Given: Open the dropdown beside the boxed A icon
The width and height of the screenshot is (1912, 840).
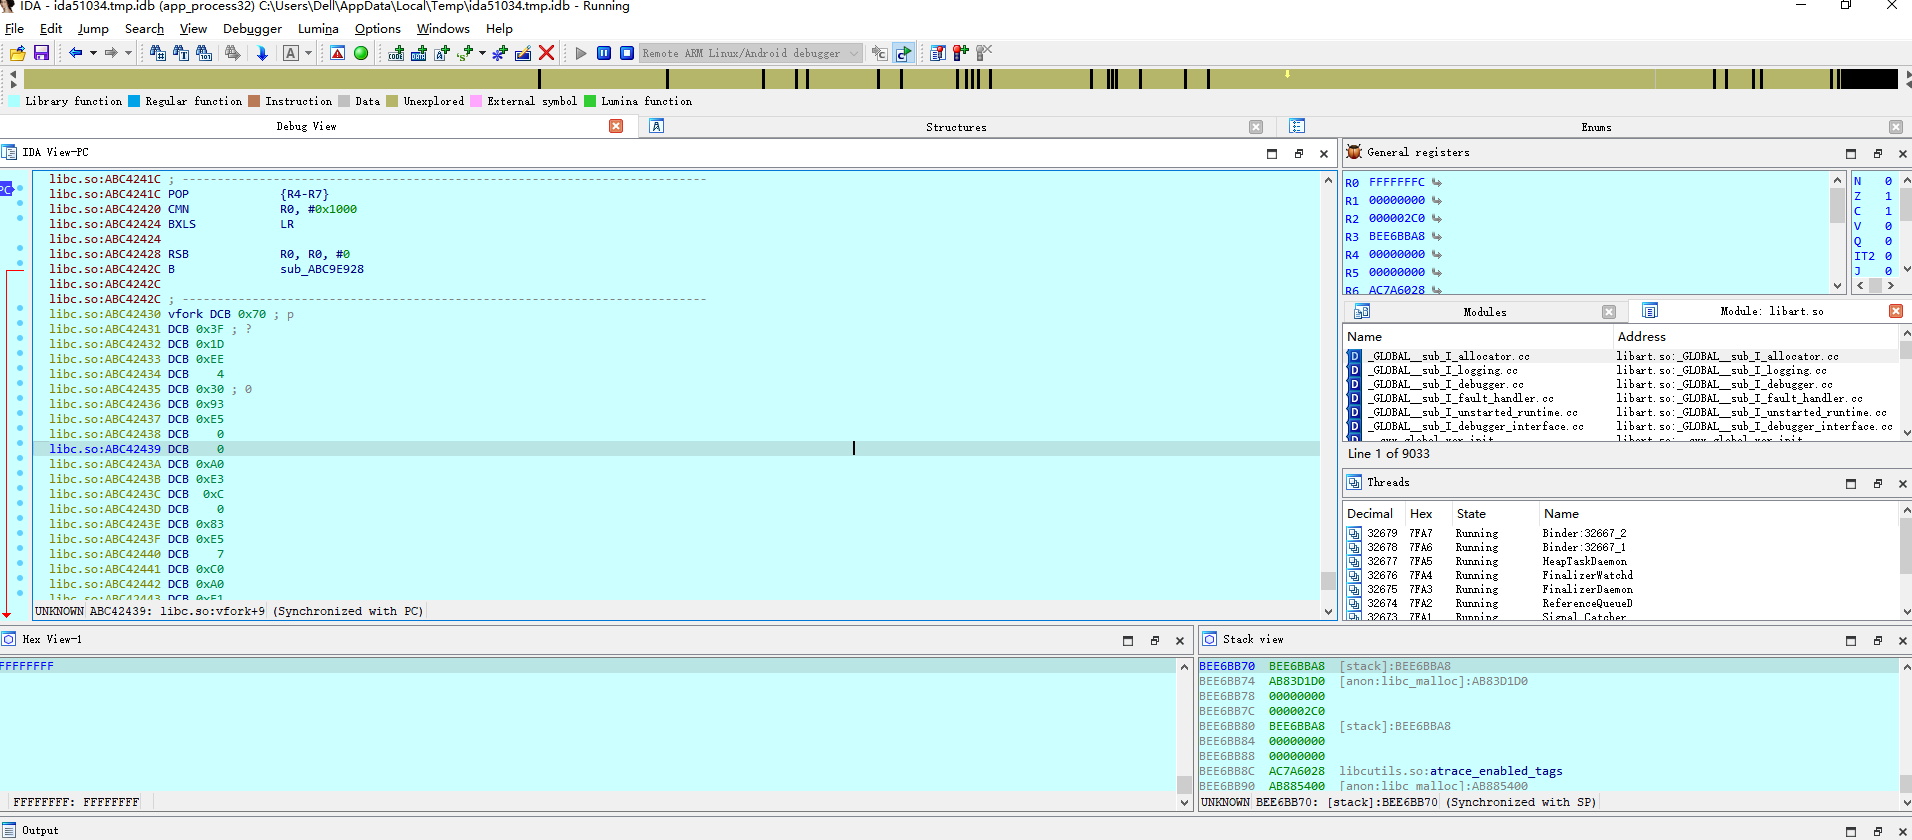Looking at the screenshot, I should coord(308,53).
